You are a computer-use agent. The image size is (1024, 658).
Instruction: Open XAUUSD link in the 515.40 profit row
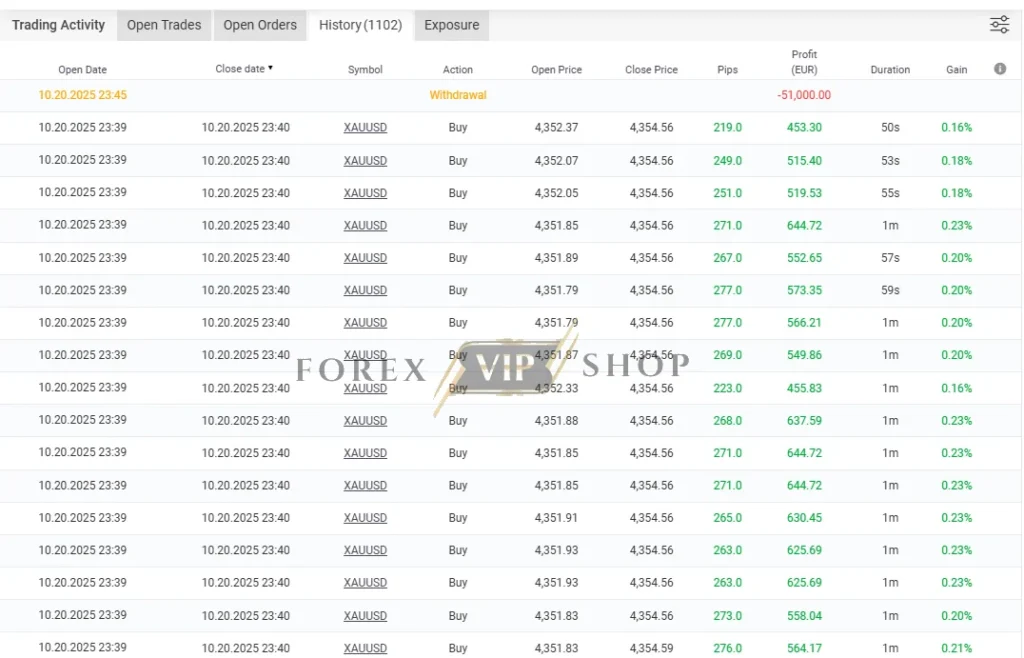tap(365, 161)
